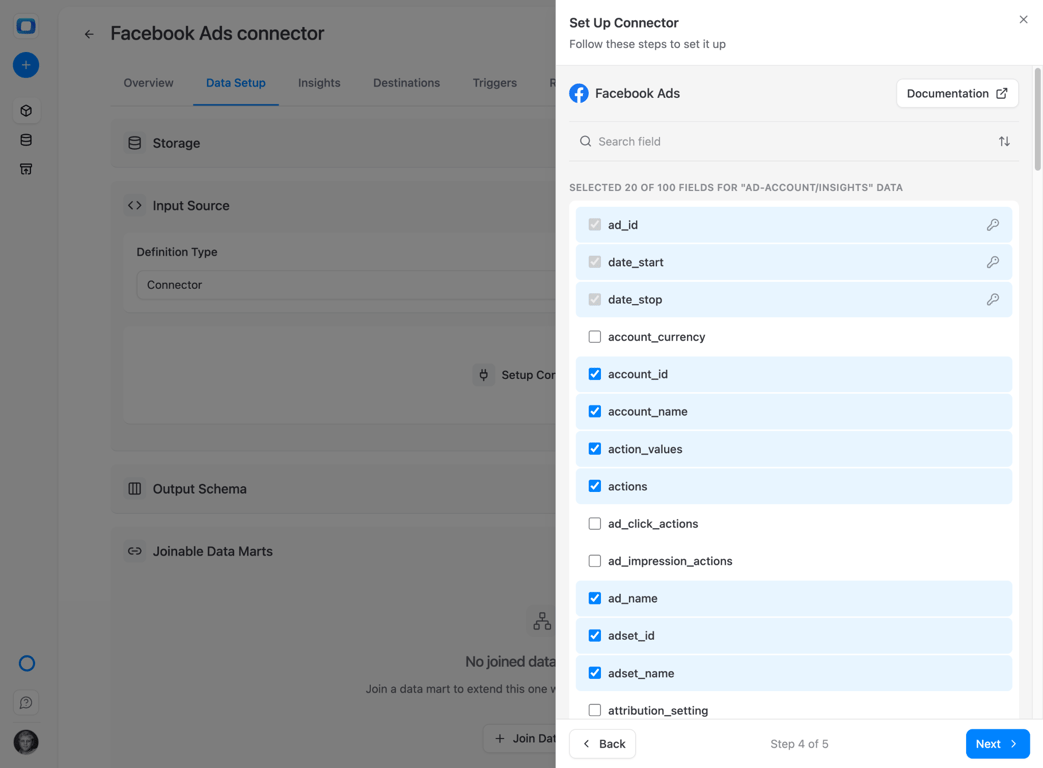This screenshot has width=1043, height=768.
Task: Open the archive sidebar icon
Action: [26, 169]
